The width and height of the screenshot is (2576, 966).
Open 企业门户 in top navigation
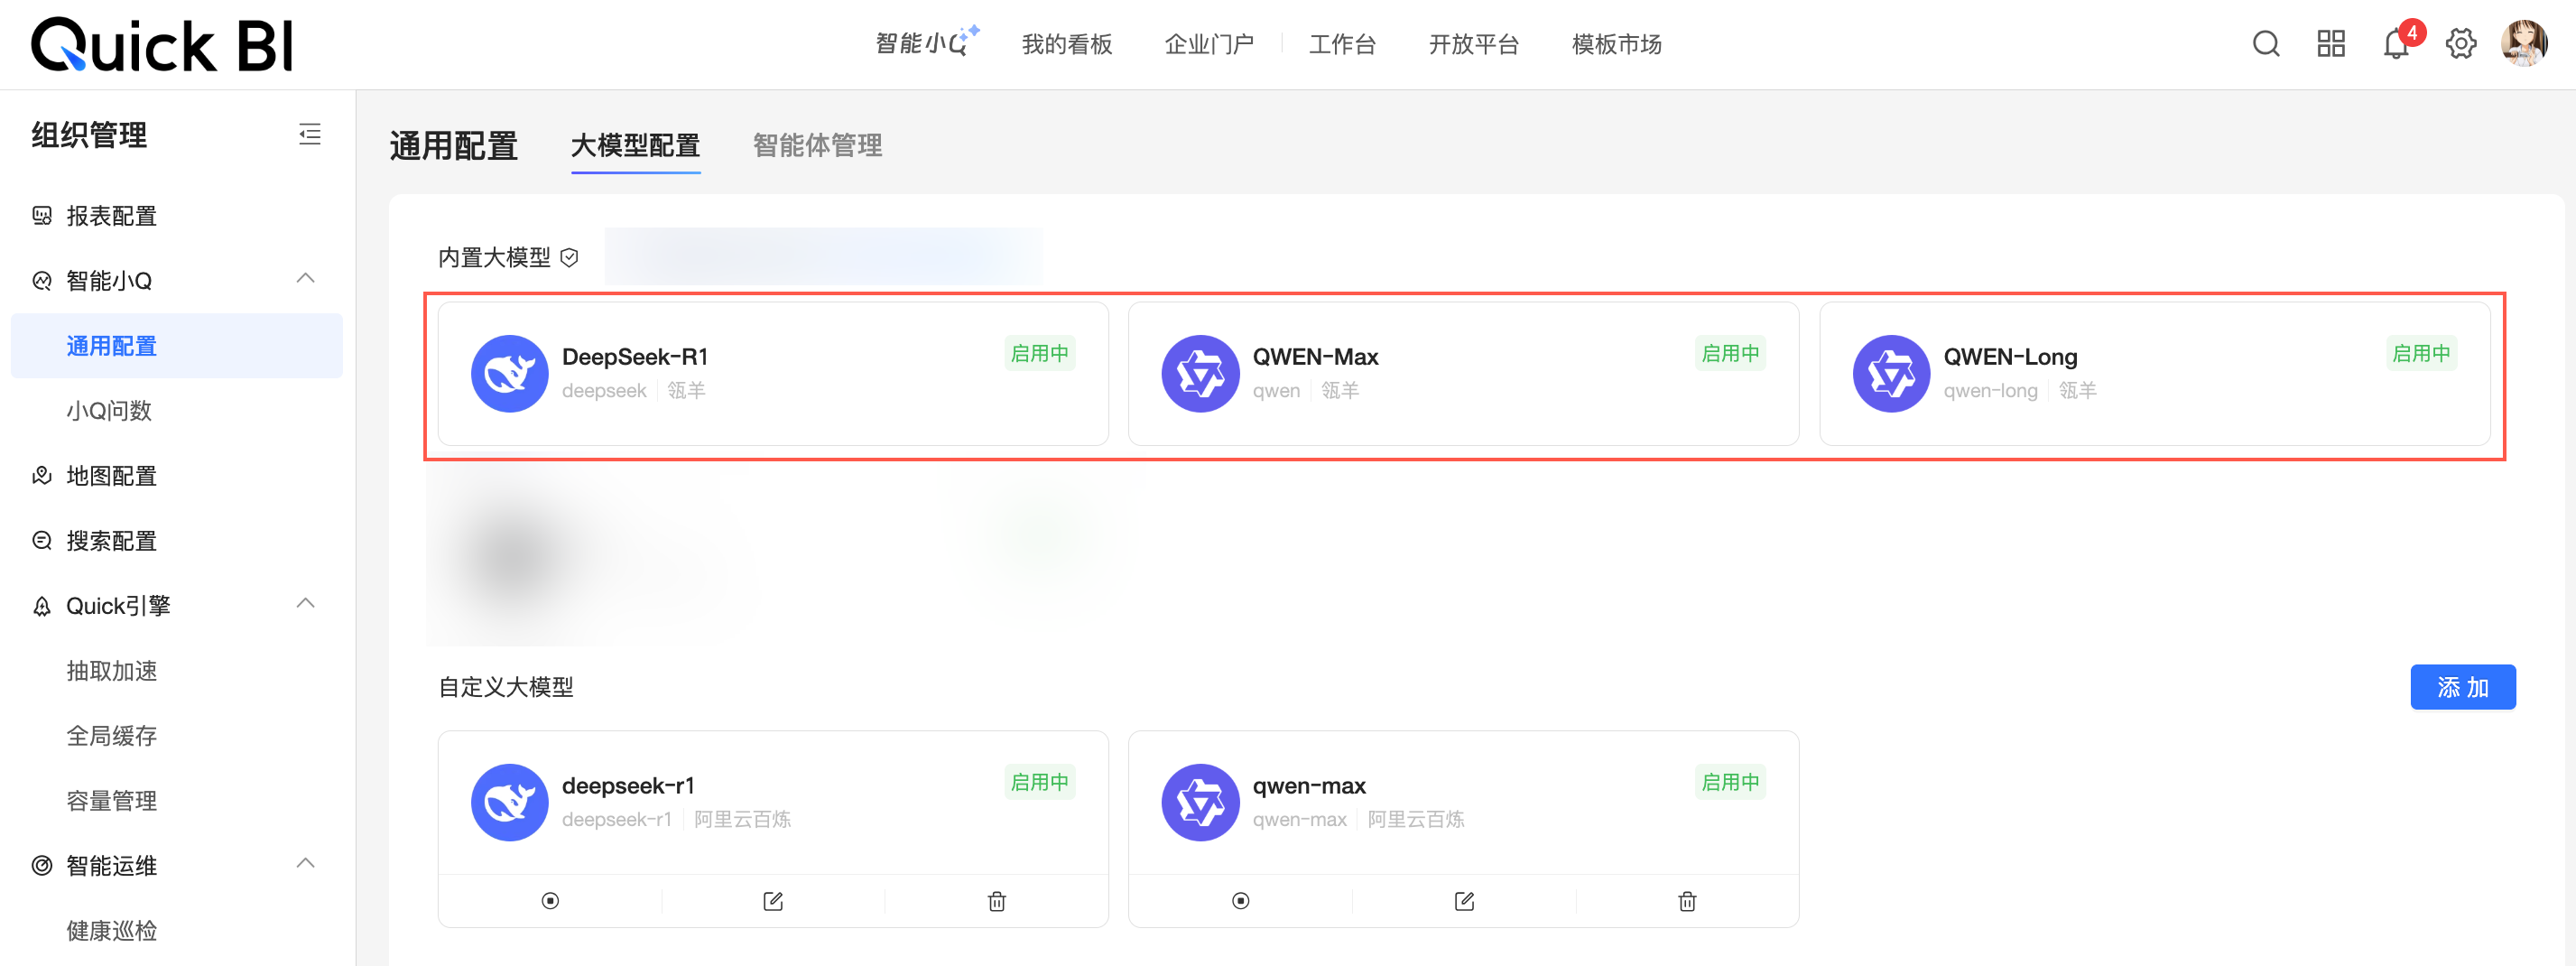[1209, 44]
